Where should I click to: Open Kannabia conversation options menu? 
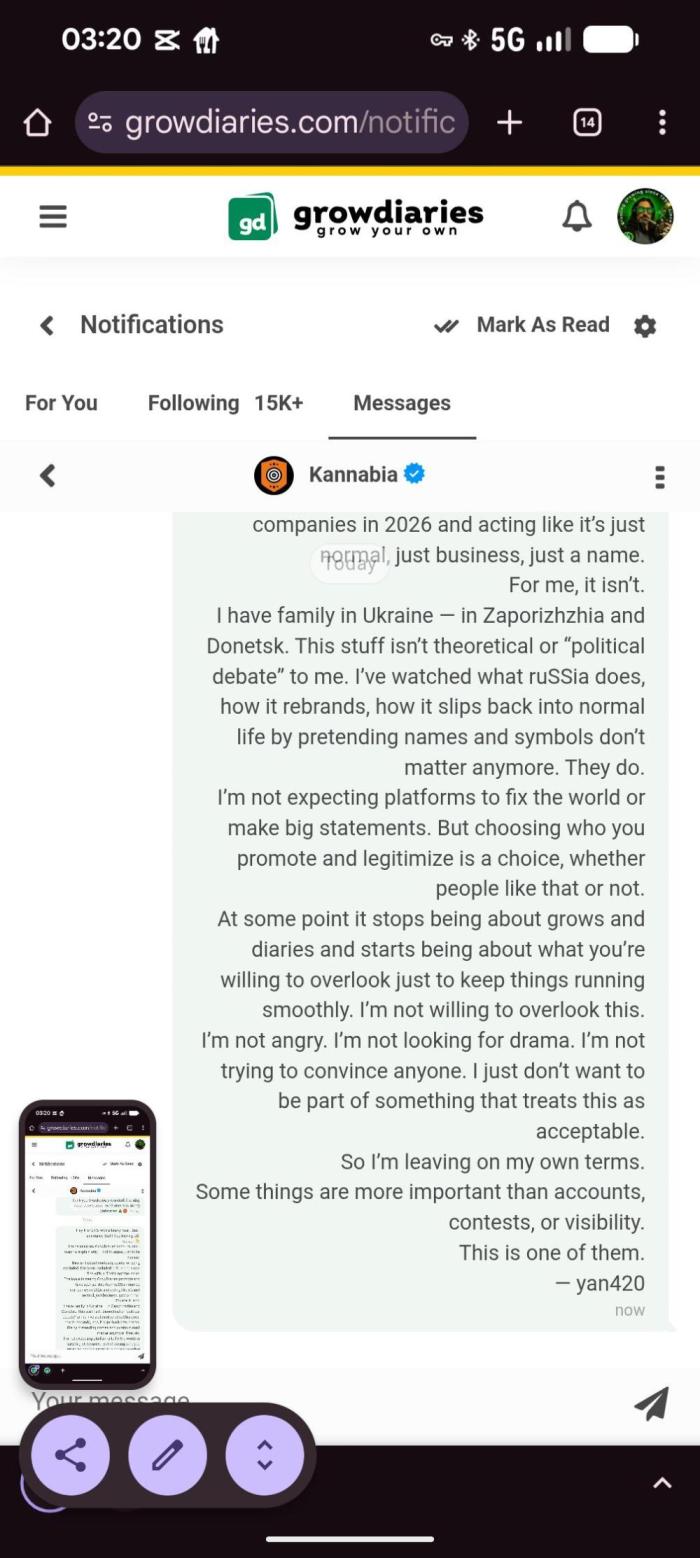(659, 477)
